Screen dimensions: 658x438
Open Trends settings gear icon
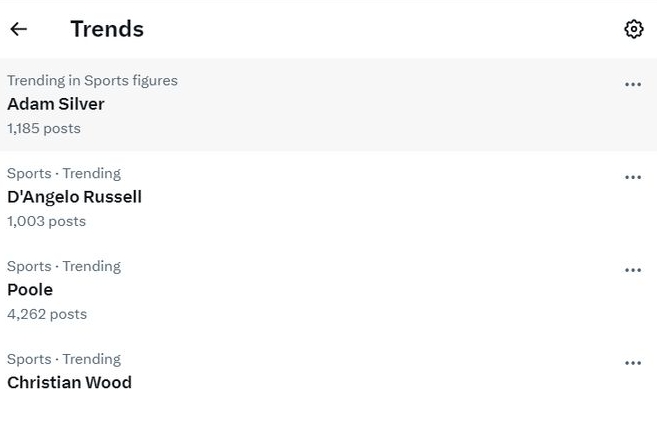pos(633,29)
